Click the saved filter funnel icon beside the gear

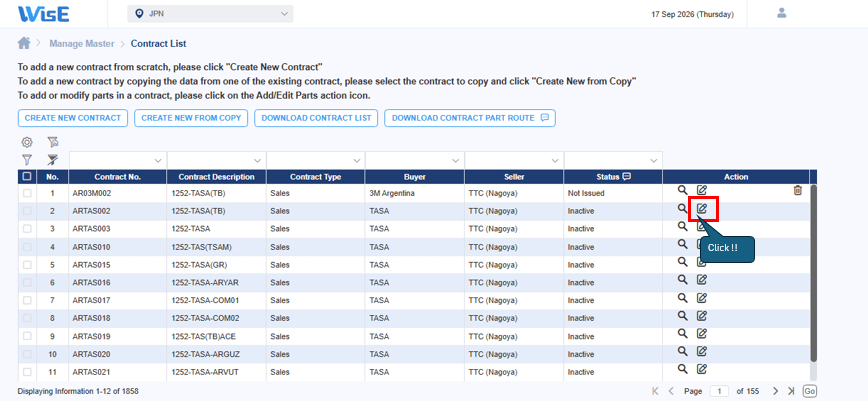pyautogui.click(x=53, y=142)
